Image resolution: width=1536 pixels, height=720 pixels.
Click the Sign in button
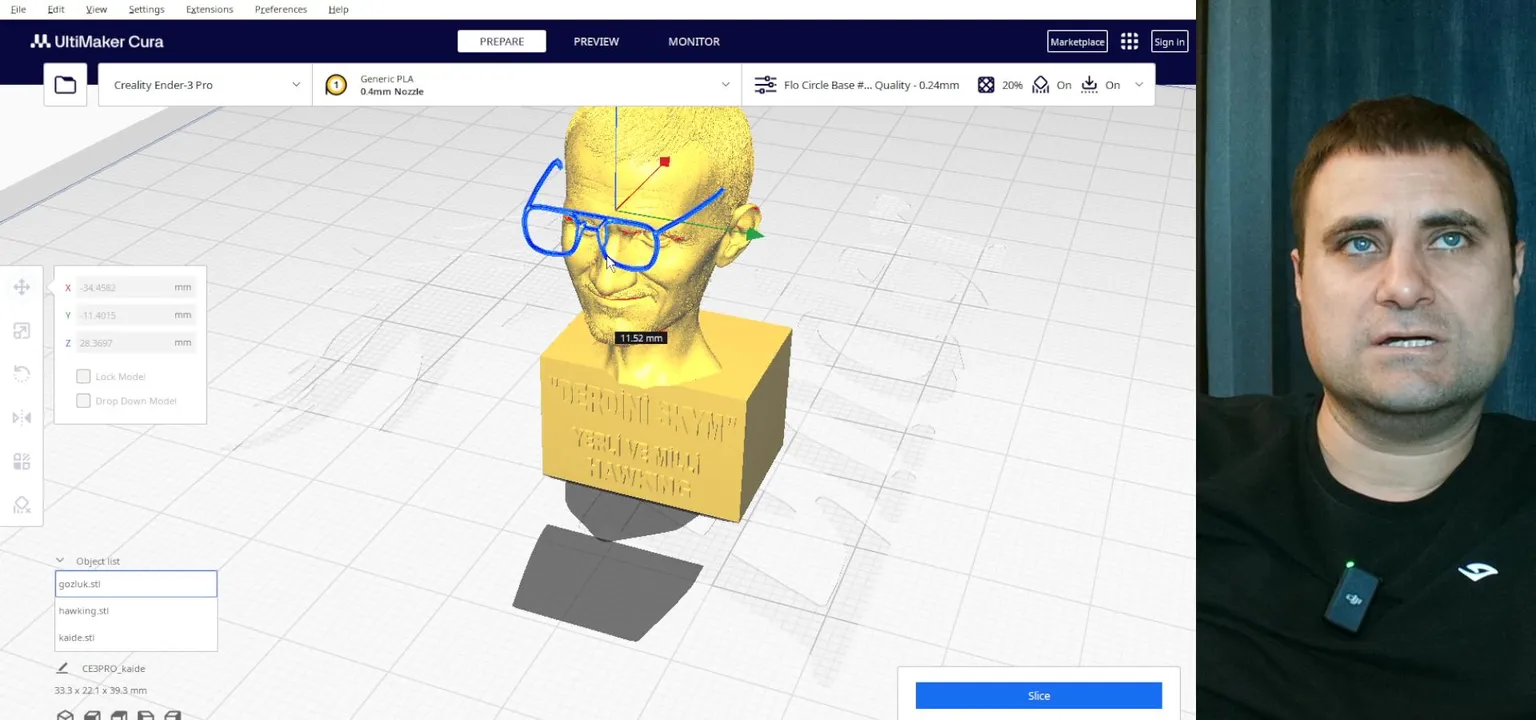click(x=1169, y=41)
